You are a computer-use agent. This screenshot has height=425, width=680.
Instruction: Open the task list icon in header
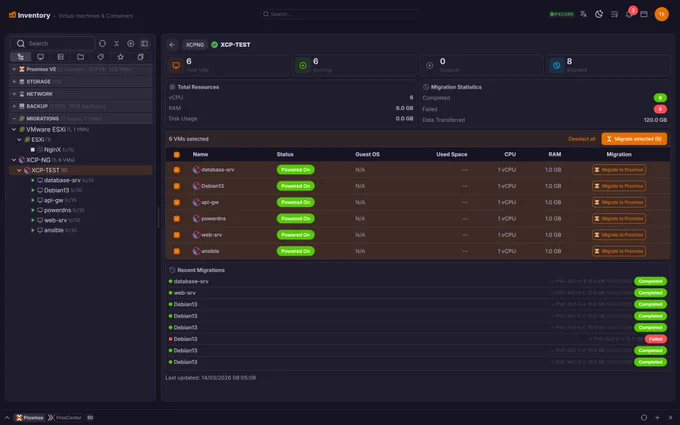pos(614,14)
